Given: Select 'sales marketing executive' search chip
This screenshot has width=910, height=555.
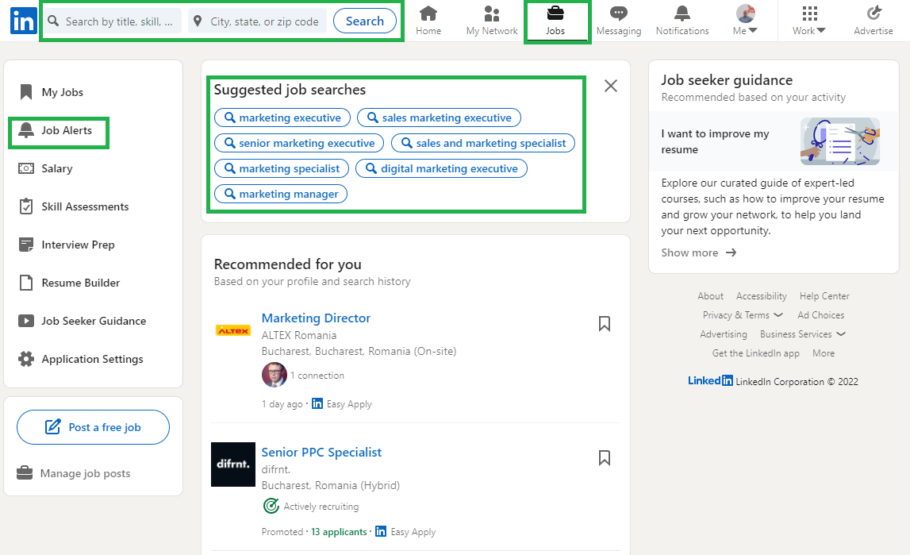Looking at the screenshot, I should (439, 118).
